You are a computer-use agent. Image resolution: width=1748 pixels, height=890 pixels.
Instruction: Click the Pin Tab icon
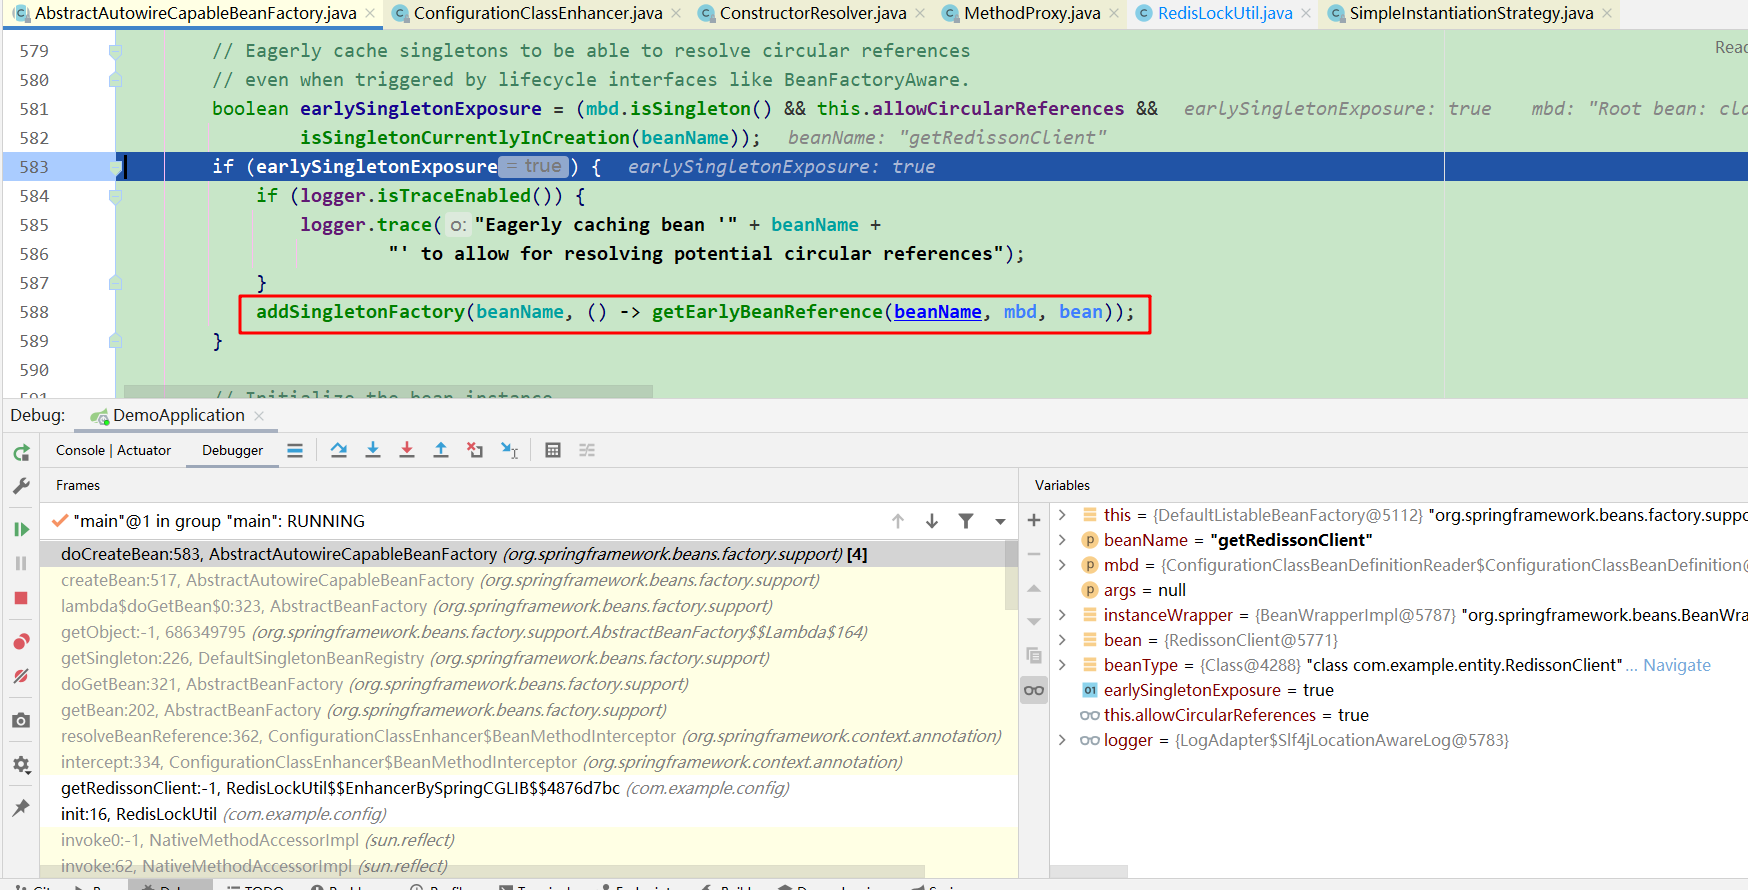(21, 808)
